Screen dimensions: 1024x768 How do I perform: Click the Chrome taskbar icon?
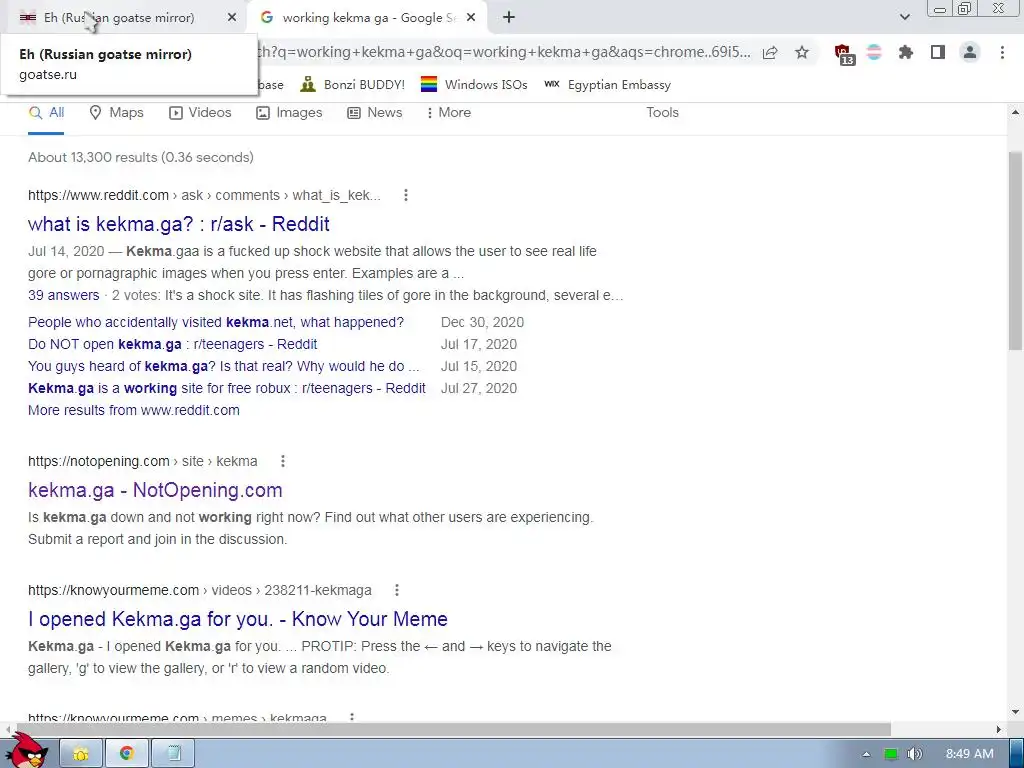(x=127, y=754)
